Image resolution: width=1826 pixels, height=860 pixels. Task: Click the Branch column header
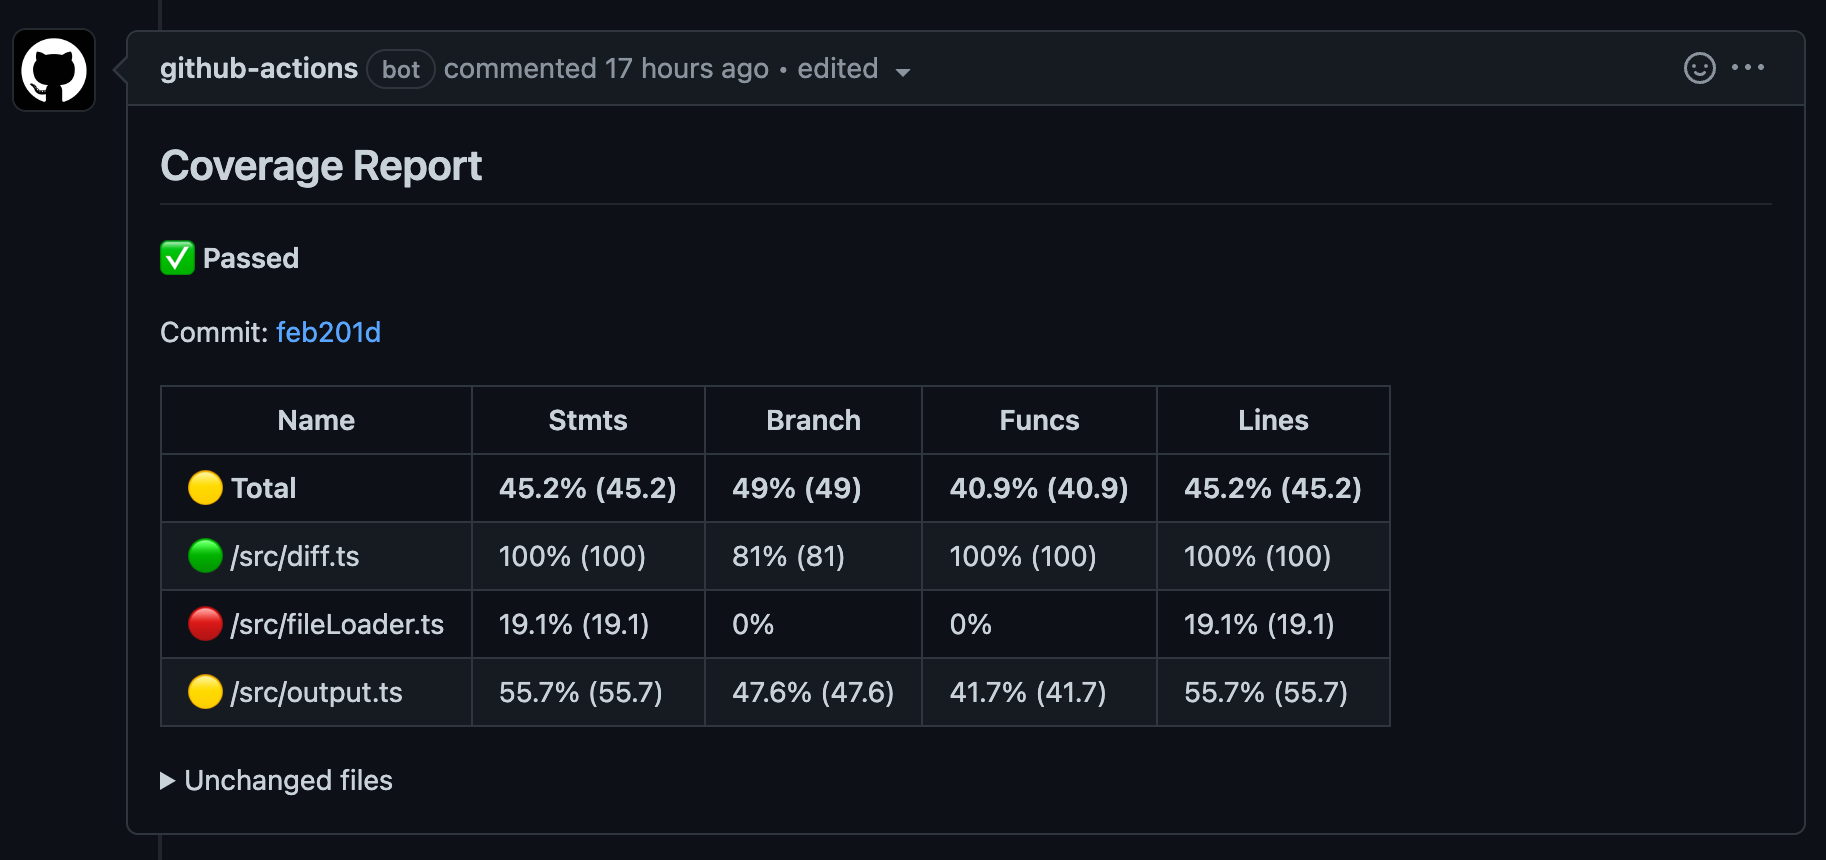(813, 420)
